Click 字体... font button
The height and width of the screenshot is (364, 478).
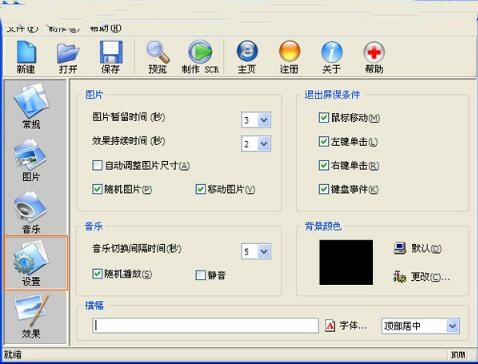(353, 326)
